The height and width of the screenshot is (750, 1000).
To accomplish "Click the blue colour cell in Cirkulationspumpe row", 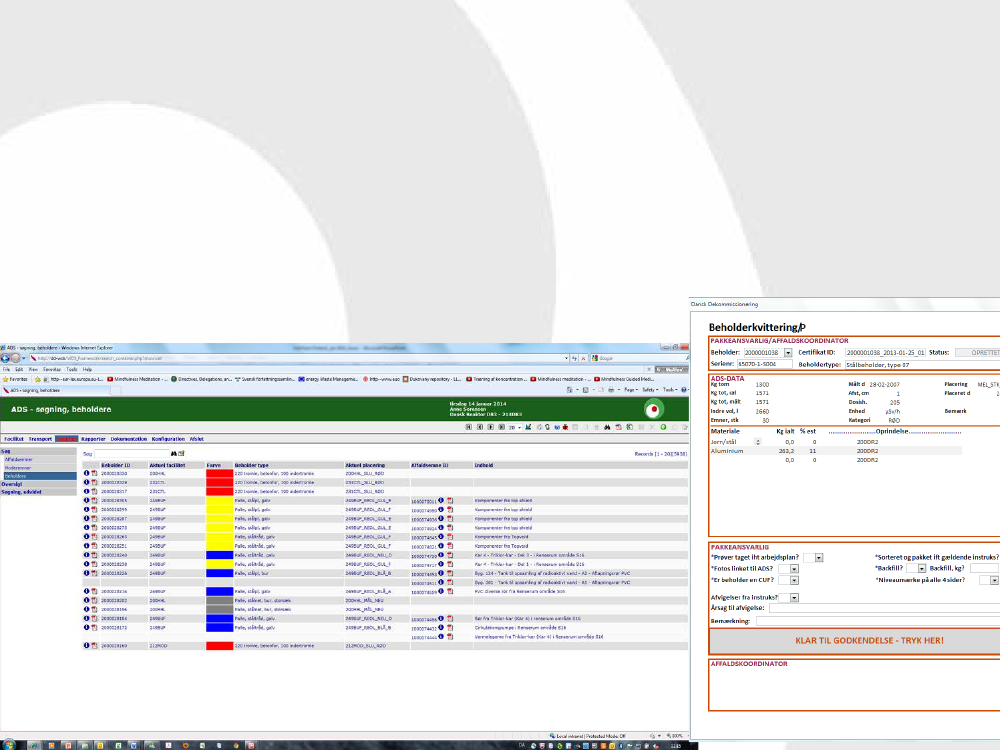I will pyautogui.click(x=219, y=628).
